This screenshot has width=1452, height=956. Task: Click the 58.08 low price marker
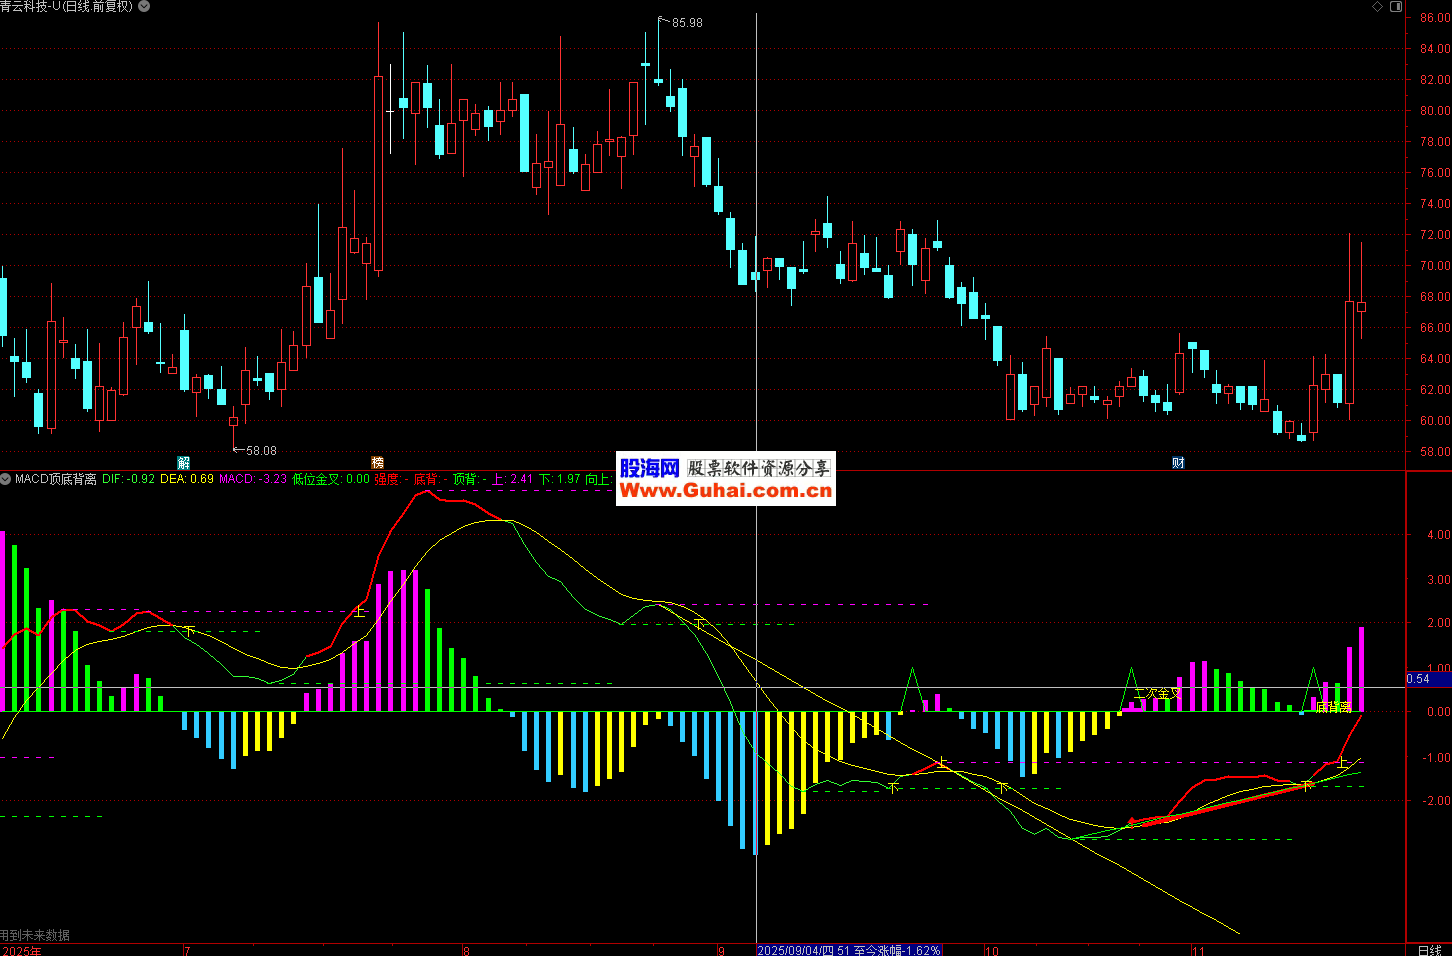point(260,451)
